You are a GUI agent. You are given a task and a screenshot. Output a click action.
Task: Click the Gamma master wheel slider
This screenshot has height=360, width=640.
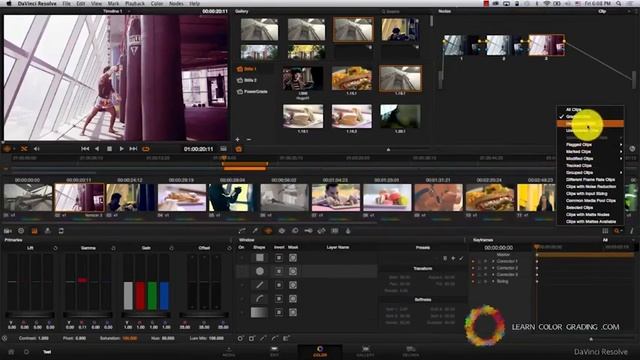click(x=88, y=315)
